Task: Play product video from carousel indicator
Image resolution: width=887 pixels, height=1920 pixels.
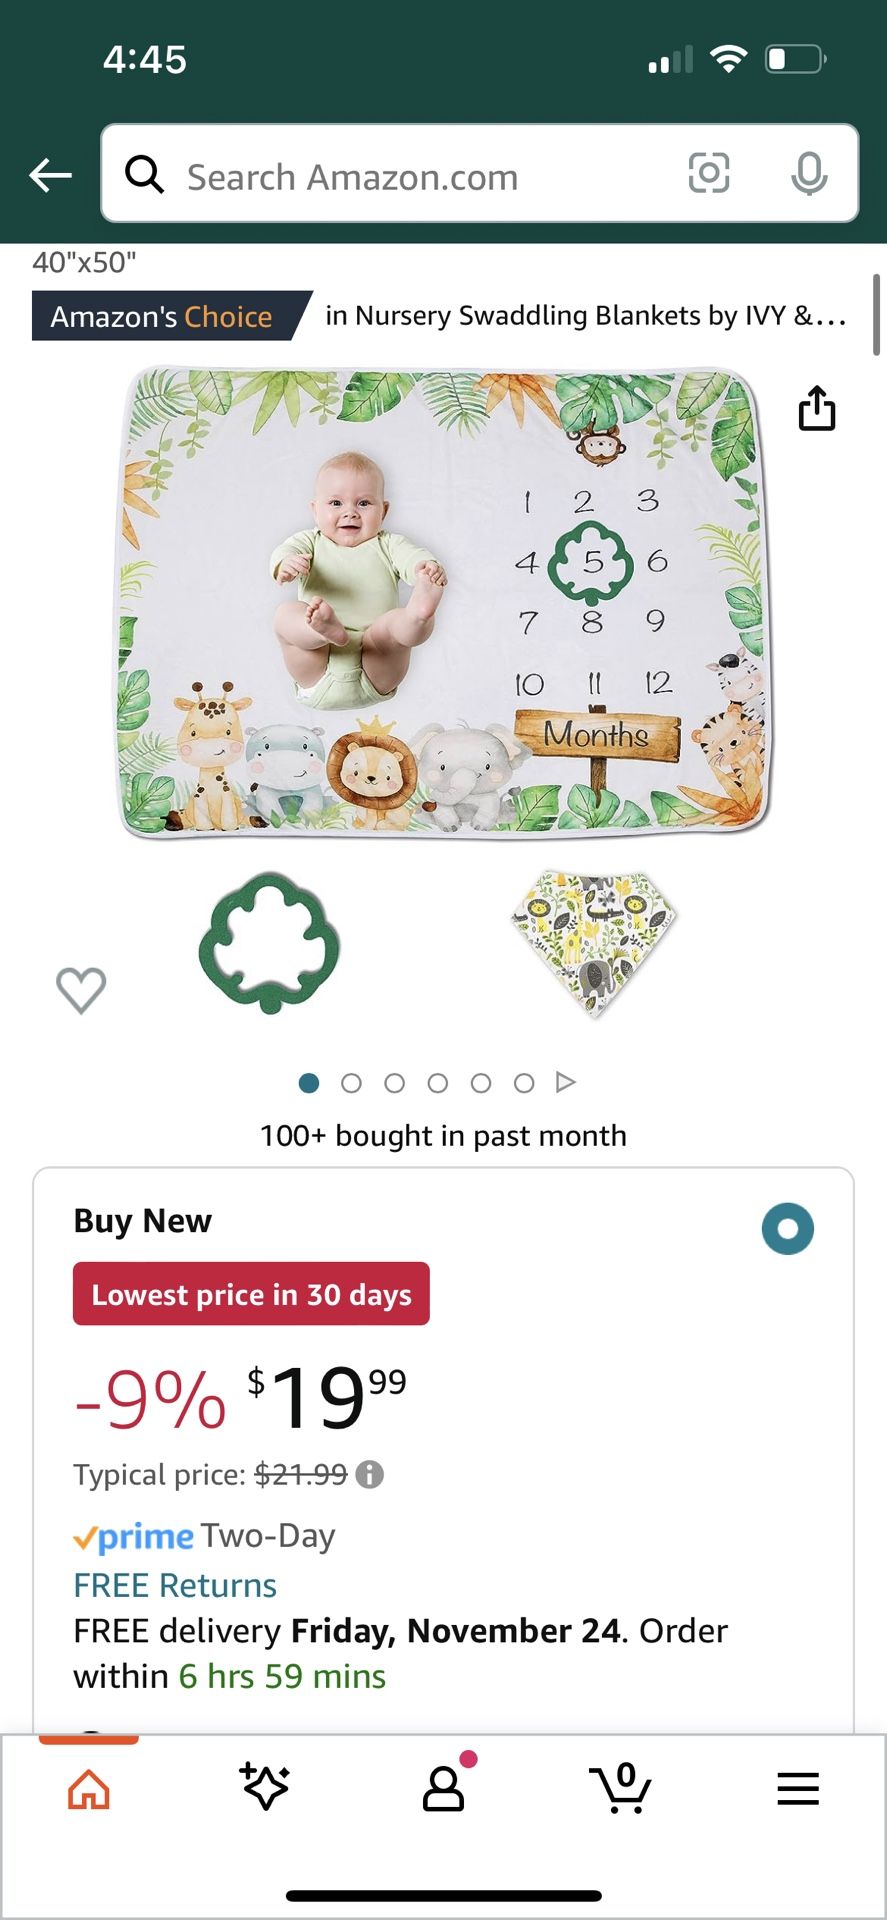Action: point(565,1082)
